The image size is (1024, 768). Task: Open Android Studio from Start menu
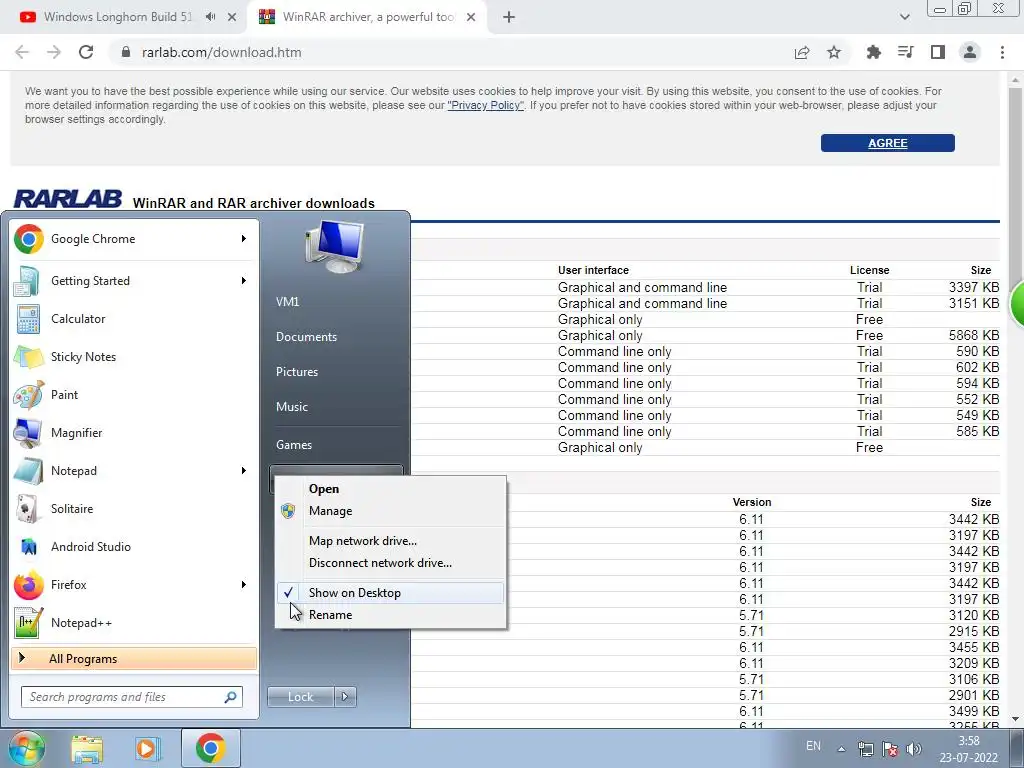tap(134, 547)
